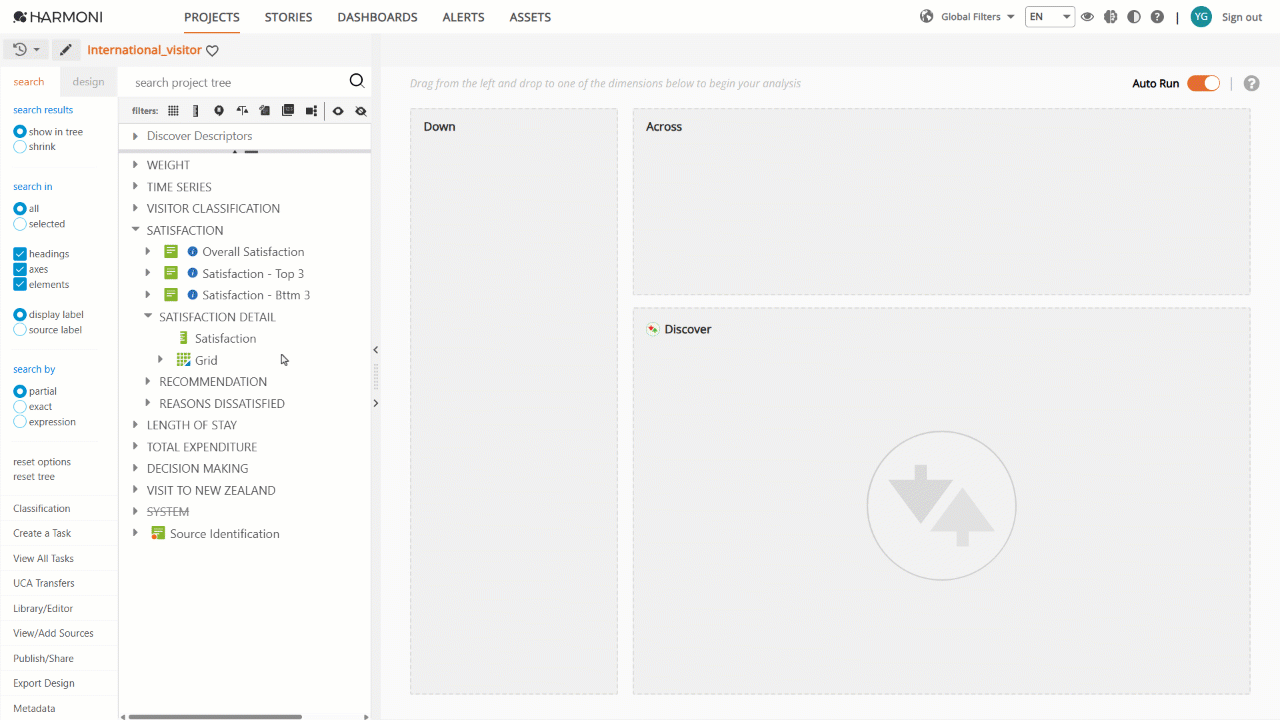Click the show-visible eye filter
The height and width of the screenshot is (720, 1280).
(x=338, y=111)
